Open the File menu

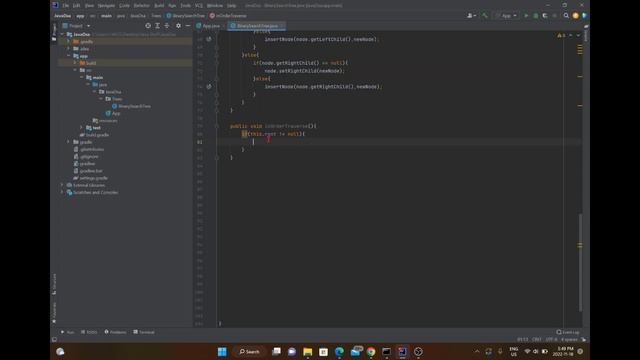65,6
